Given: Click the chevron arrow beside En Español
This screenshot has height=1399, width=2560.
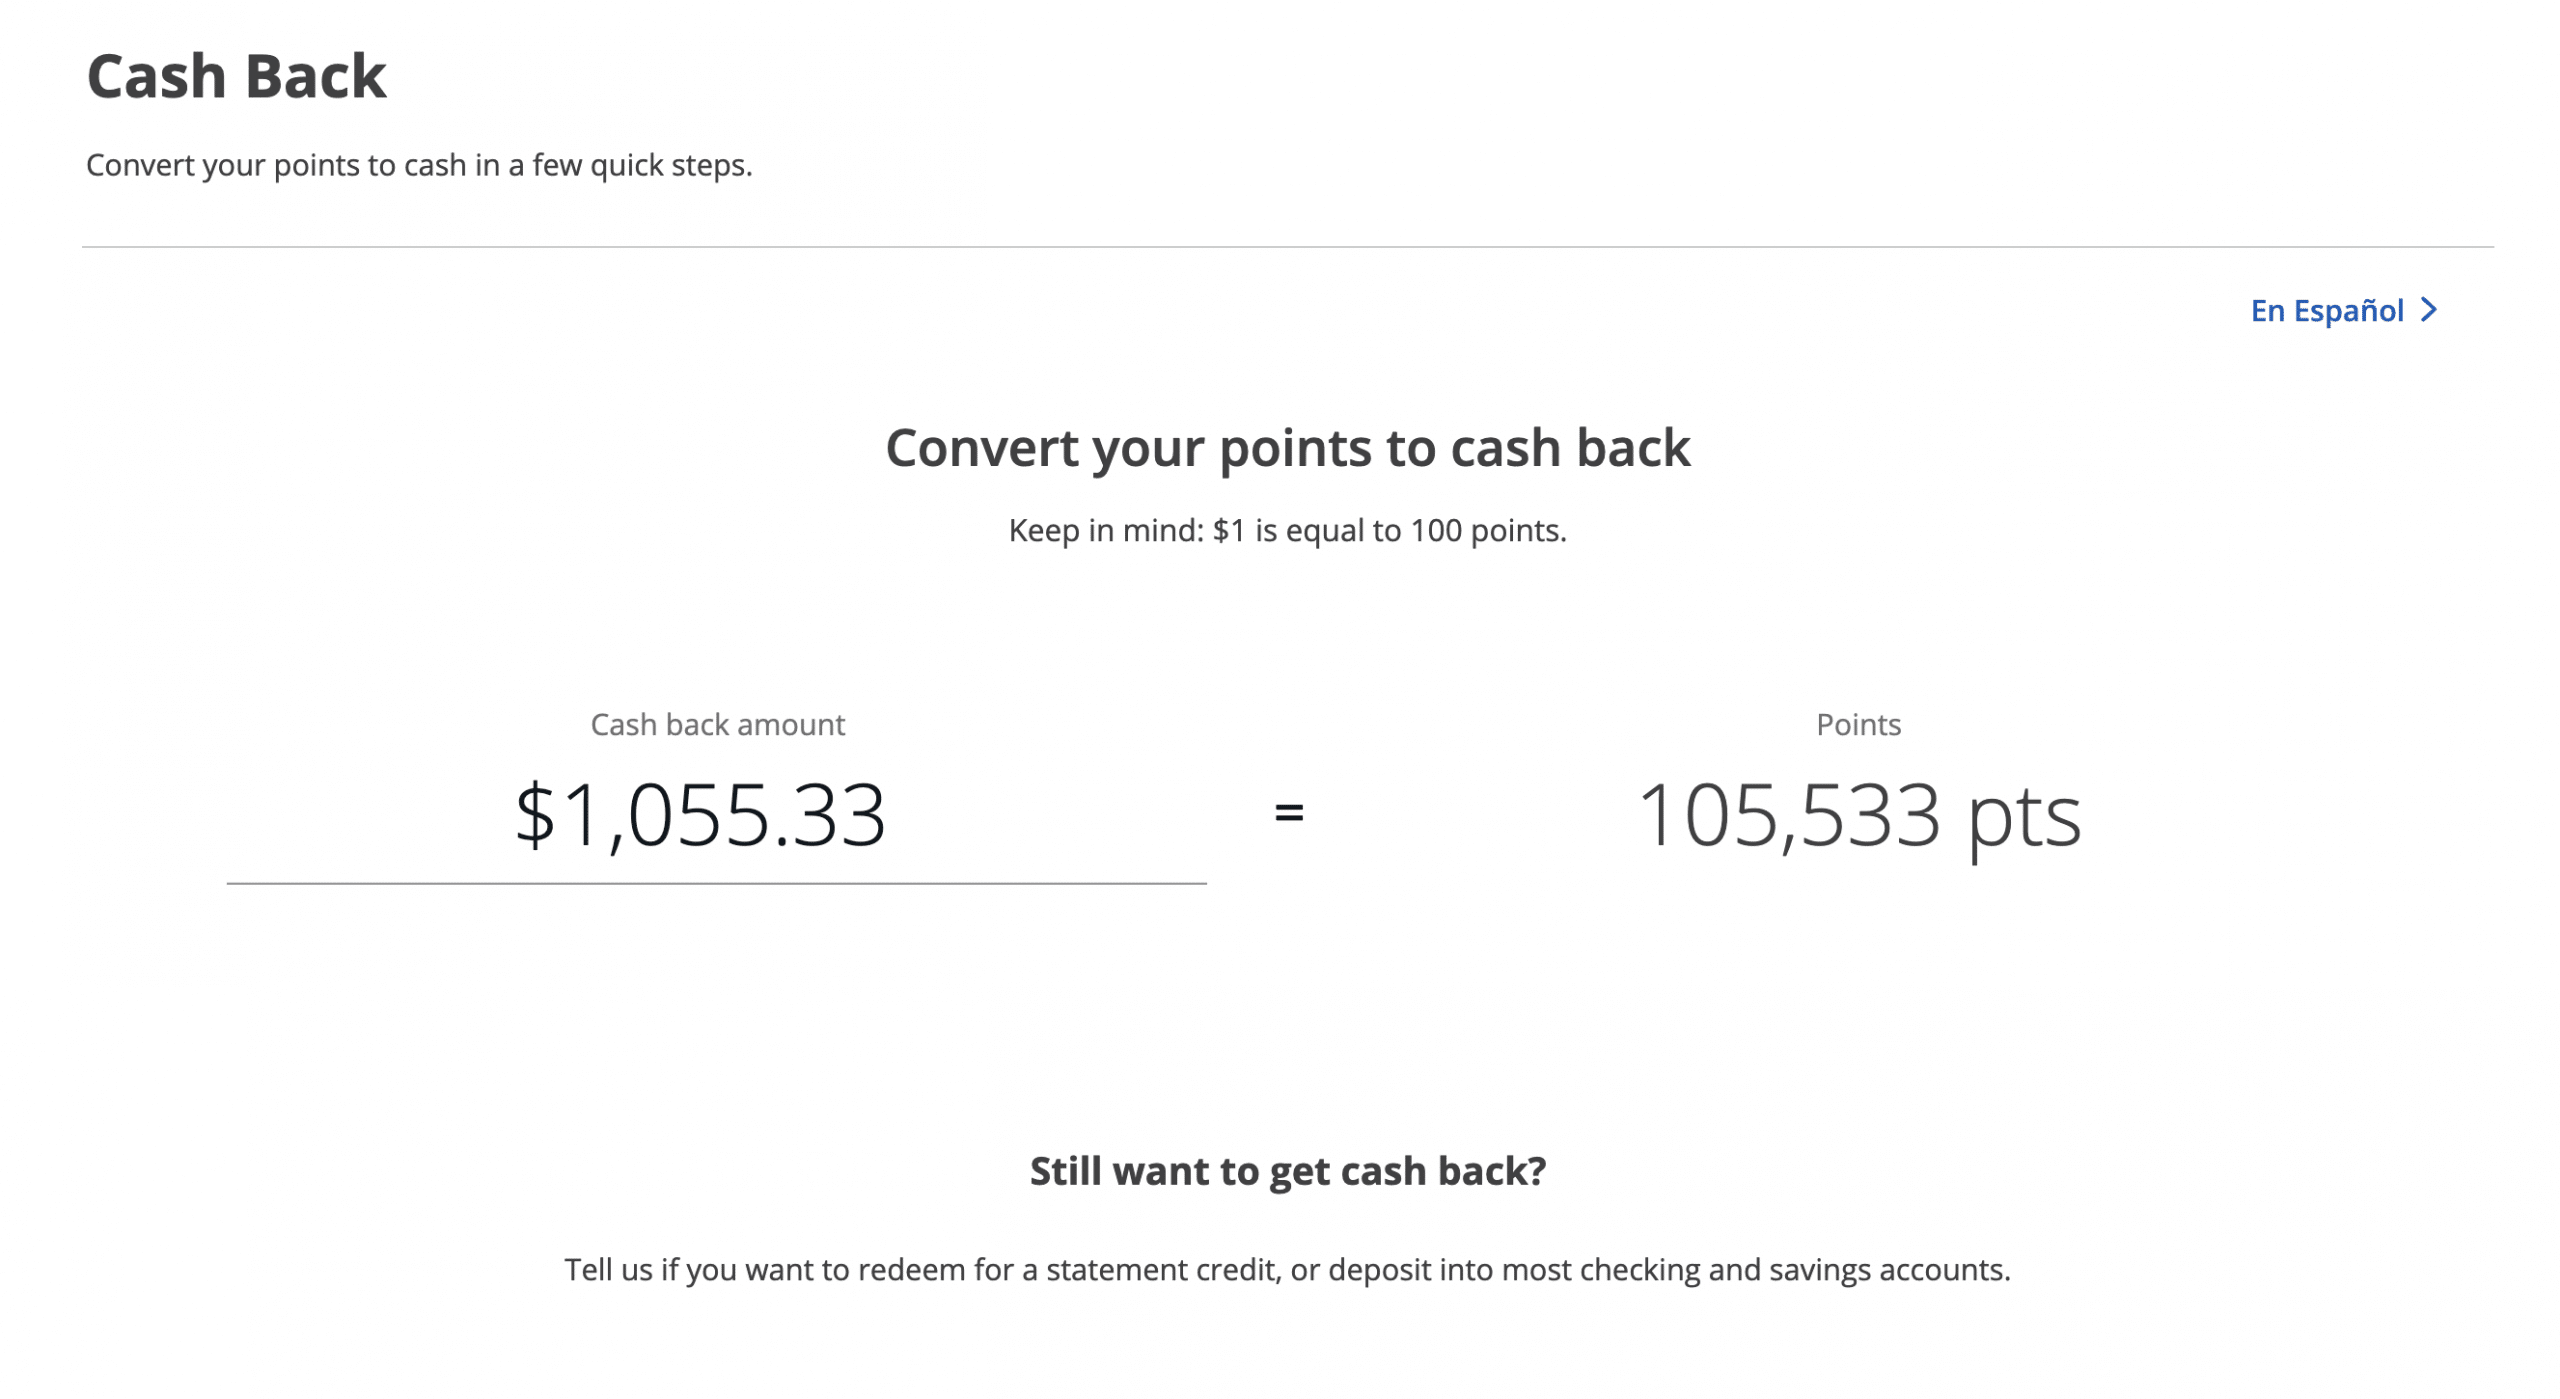Looking at the screenshot, I should click(2429, 310).
